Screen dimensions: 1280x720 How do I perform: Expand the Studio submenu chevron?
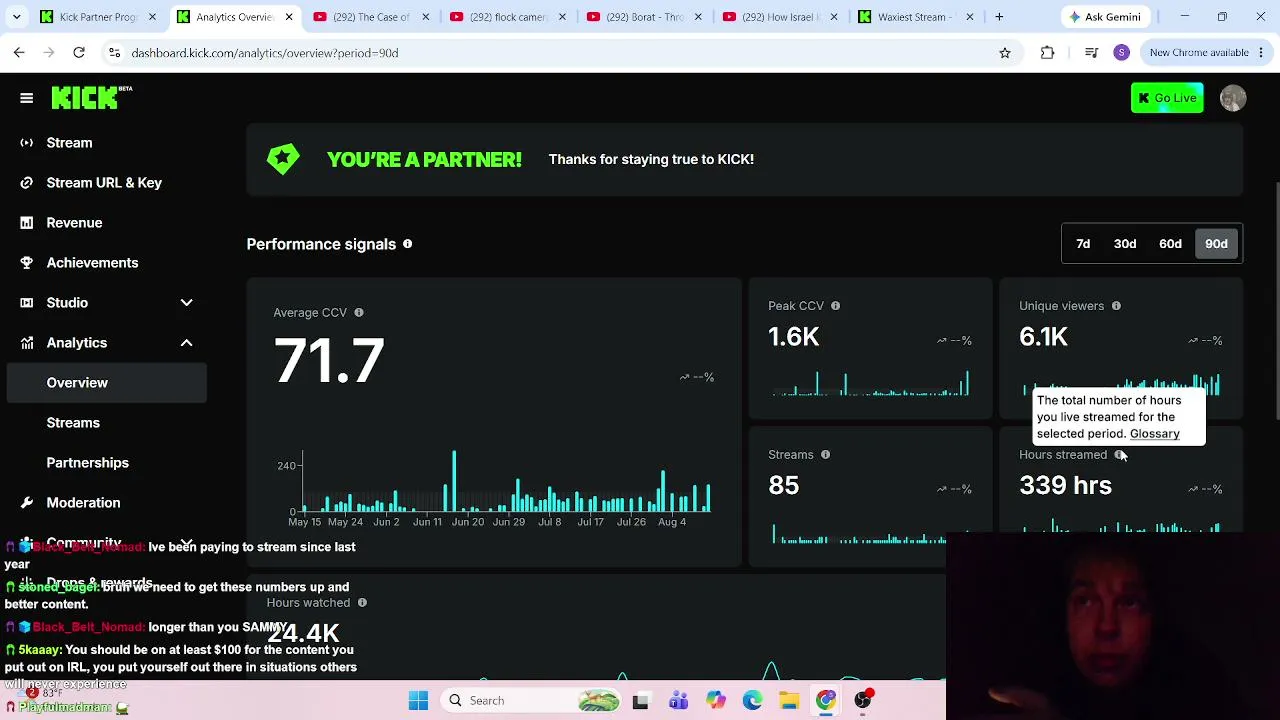(186, 303)
